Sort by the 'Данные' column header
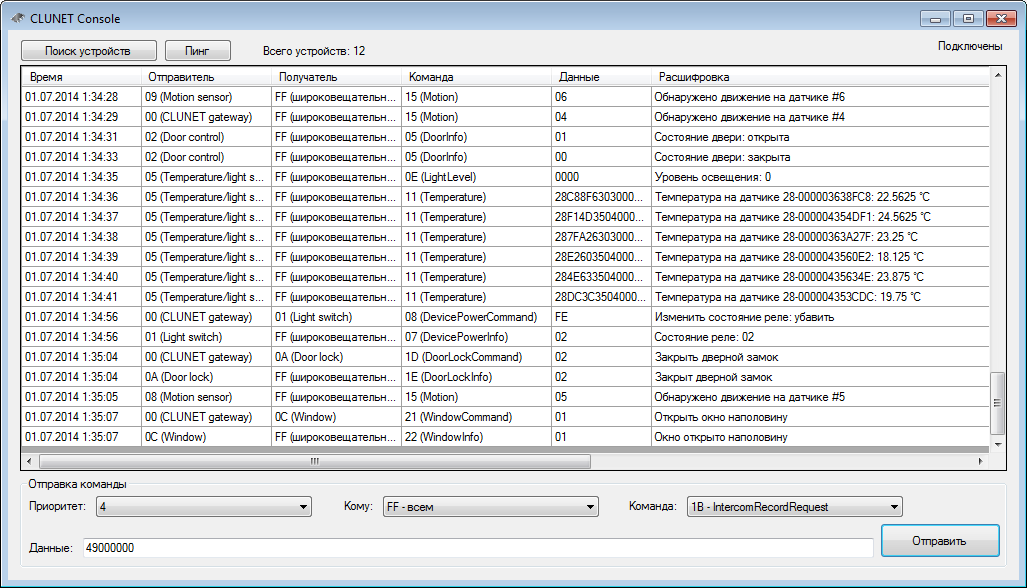This screenshot has height=588, width=1027. pos(601,77)
